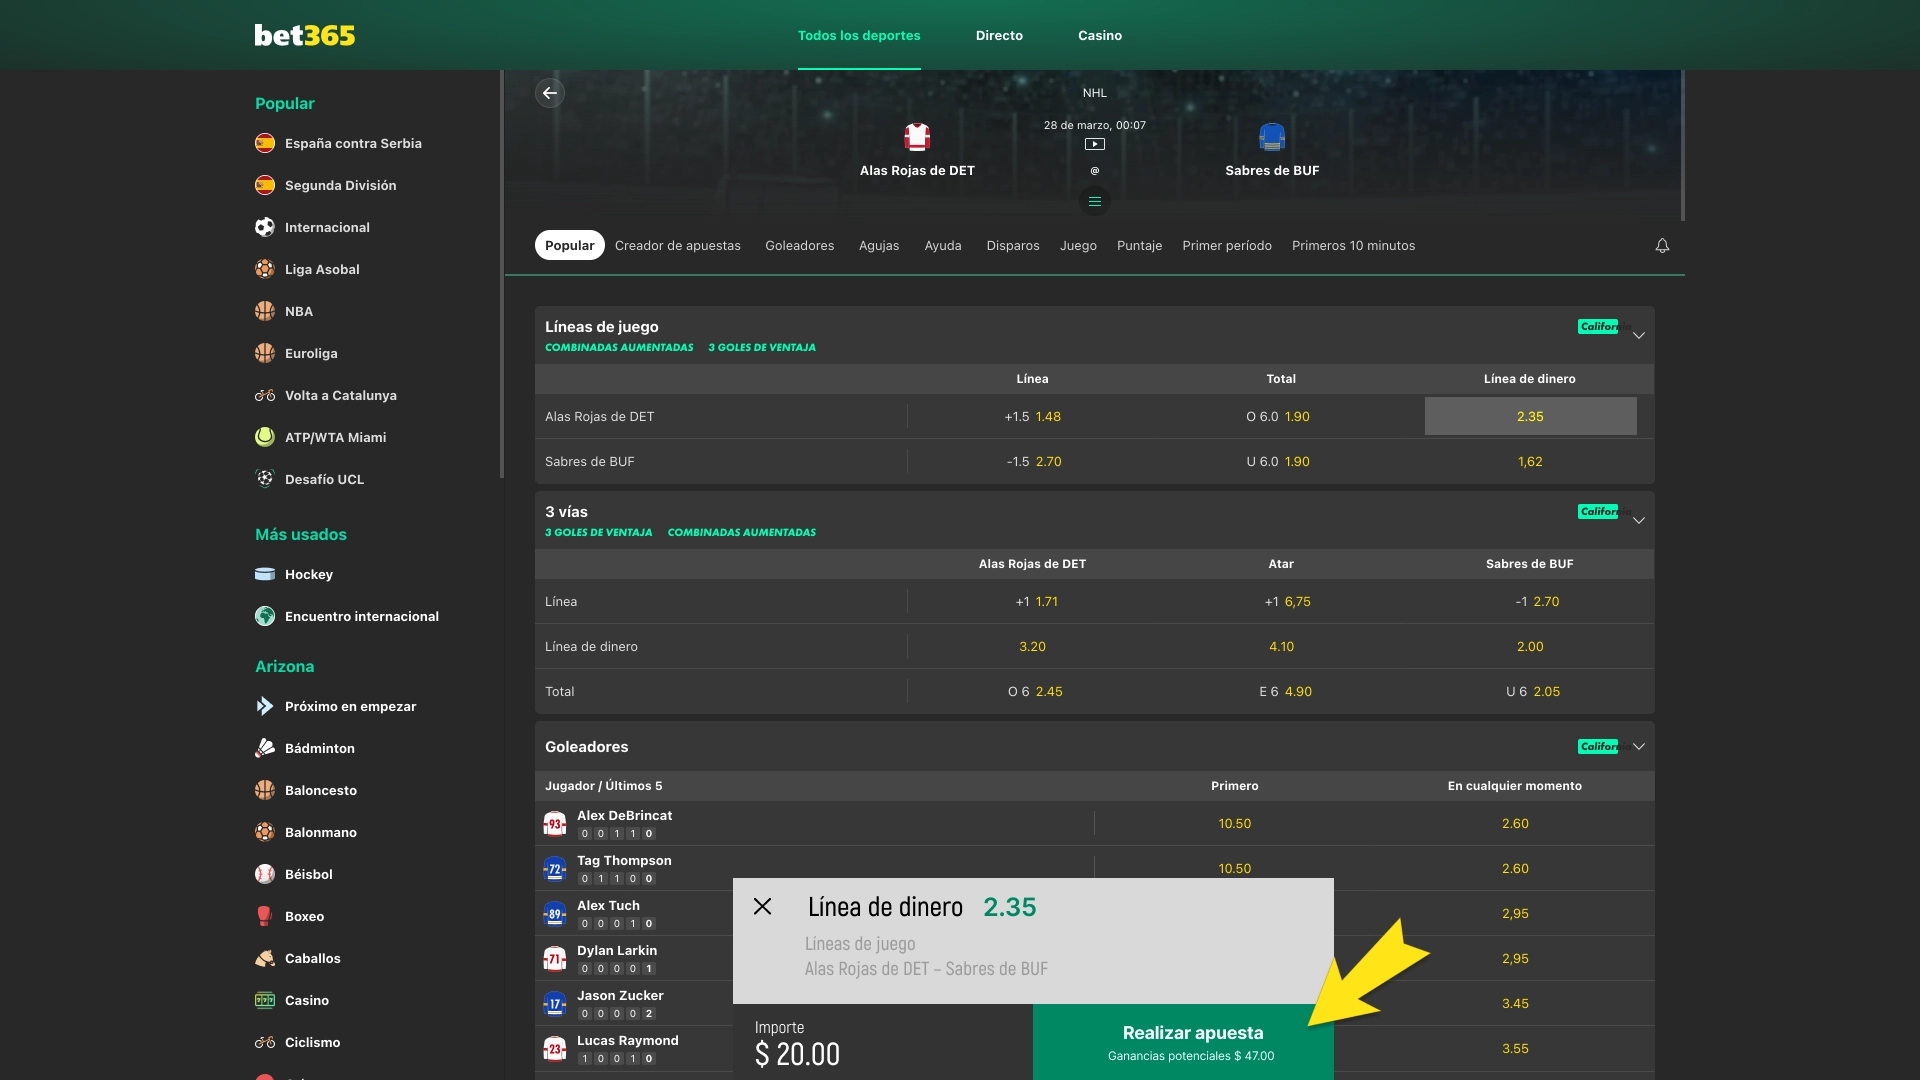
Task: Click Combinadas aumentadas under Líneas de juego
Action: tap(619, 347)
